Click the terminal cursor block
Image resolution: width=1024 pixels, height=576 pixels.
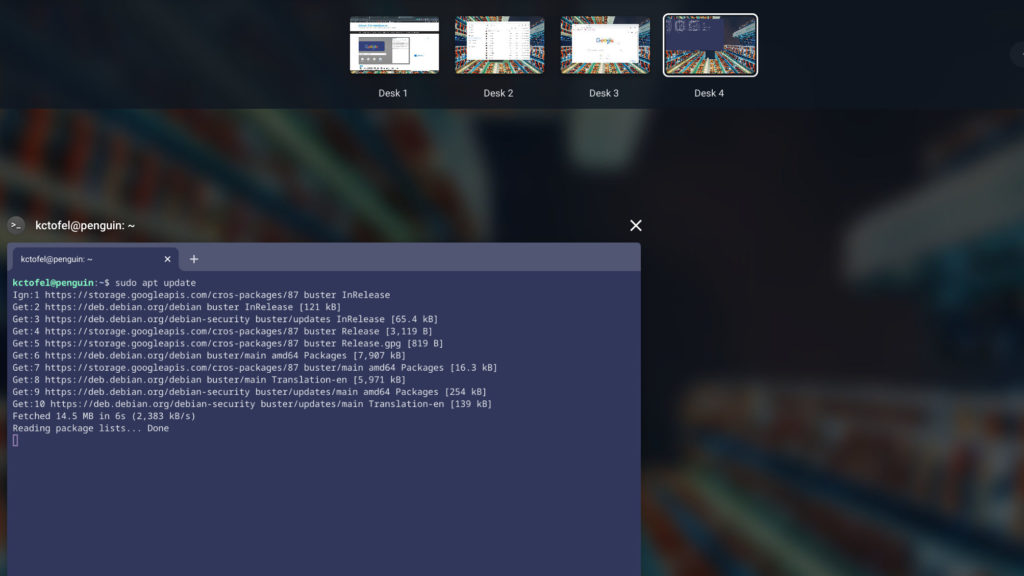click(15, 441)
